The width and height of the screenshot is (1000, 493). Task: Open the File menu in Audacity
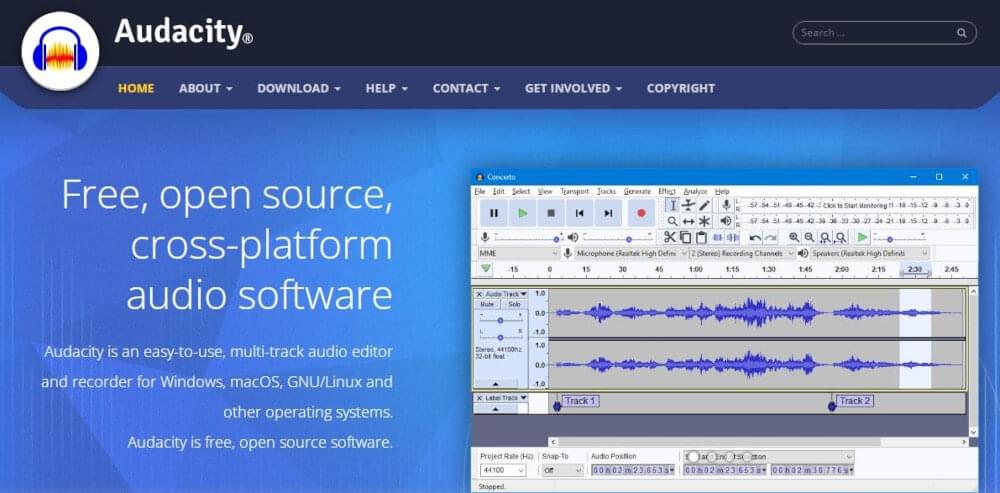(480, 191)
